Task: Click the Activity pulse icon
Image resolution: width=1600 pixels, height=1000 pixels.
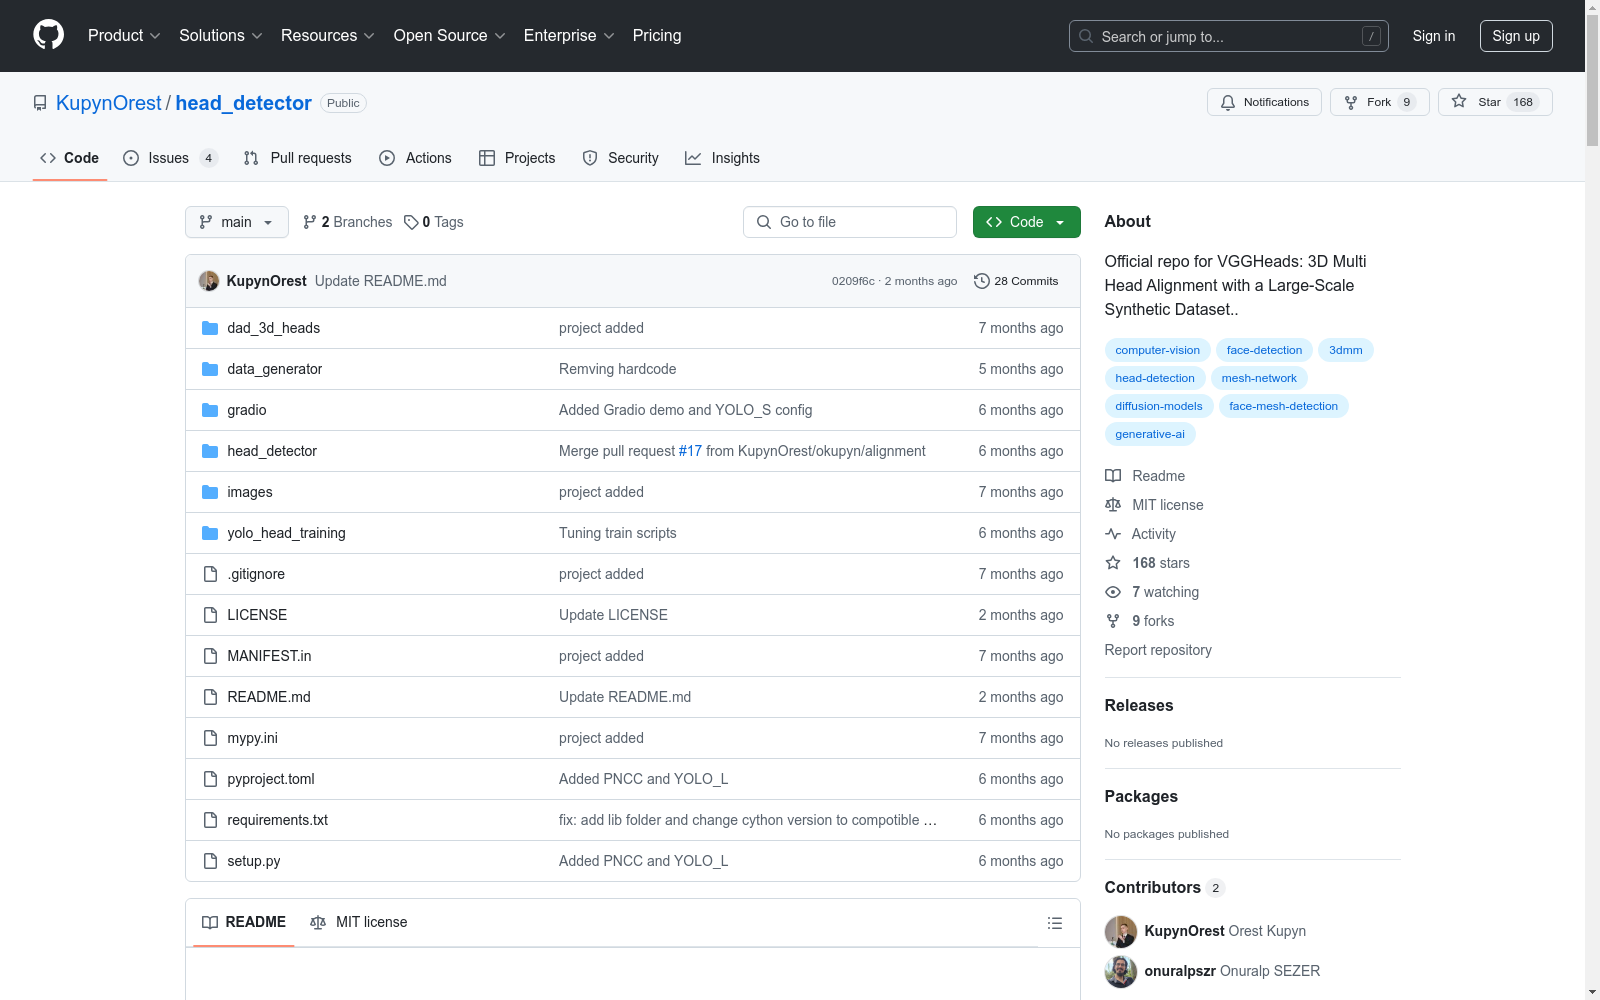Action: (1113, 534)
